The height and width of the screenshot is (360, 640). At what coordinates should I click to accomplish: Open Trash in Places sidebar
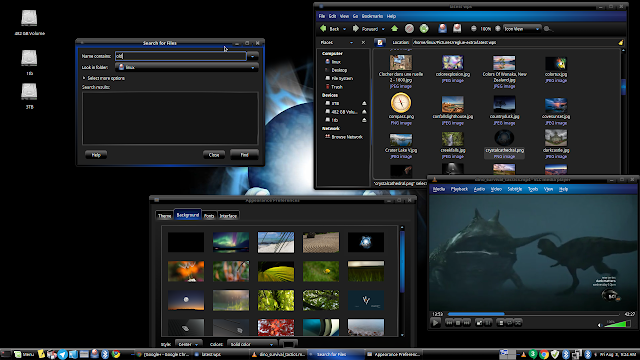coord(334,87)
